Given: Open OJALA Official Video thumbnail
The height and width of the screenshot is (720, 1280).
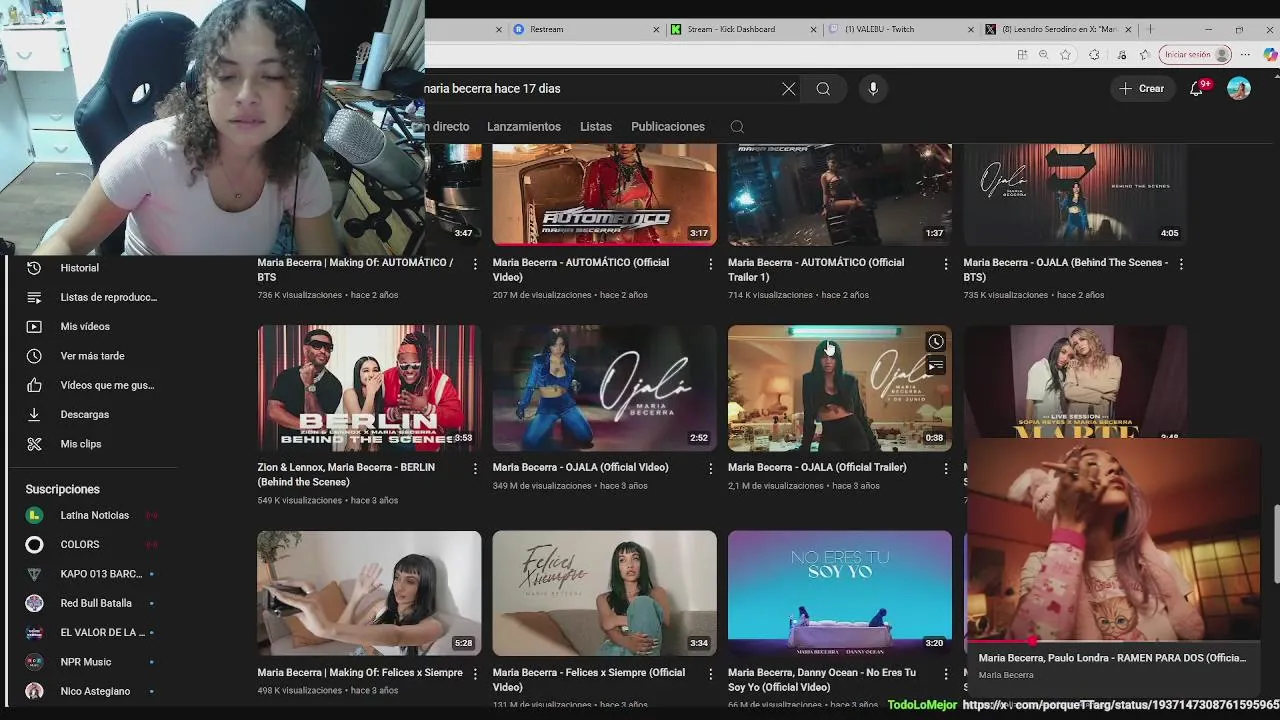Looking at the screenshot, I should click(604, 388).
